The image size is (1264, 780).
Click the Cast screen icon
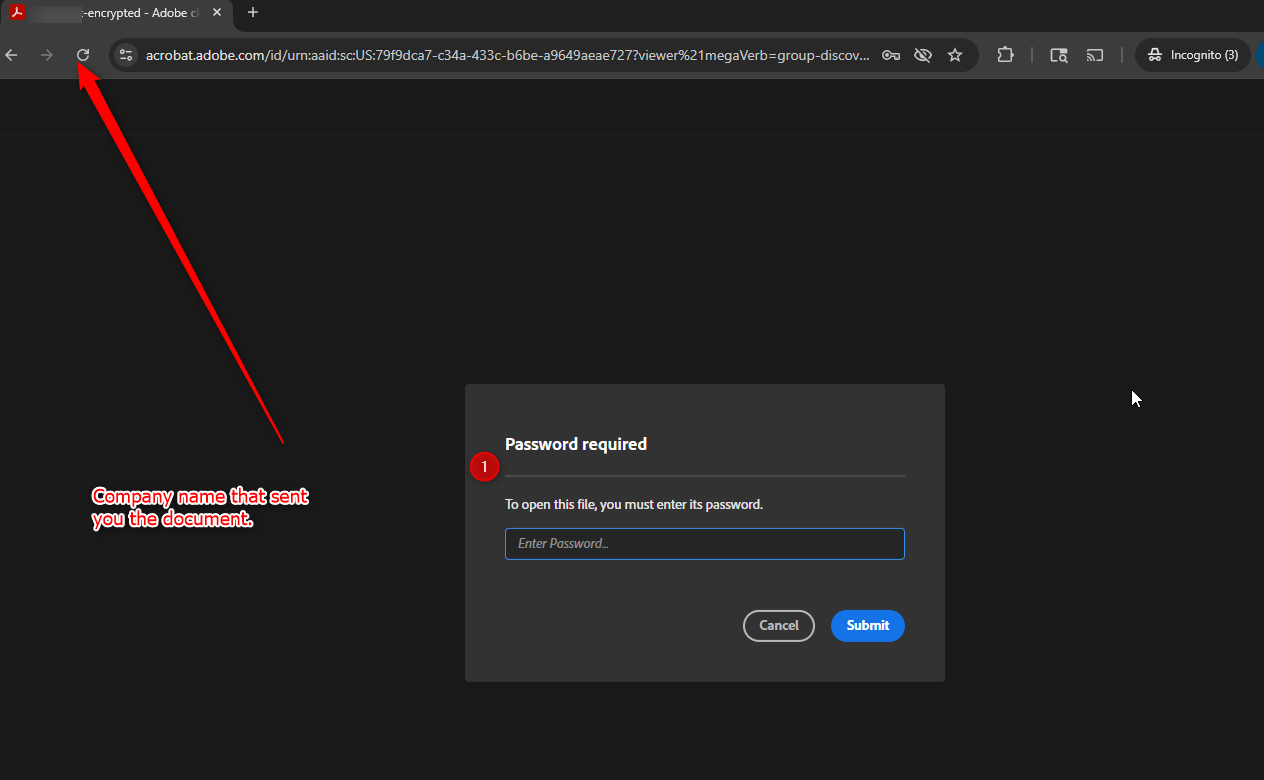(1095, 55)
